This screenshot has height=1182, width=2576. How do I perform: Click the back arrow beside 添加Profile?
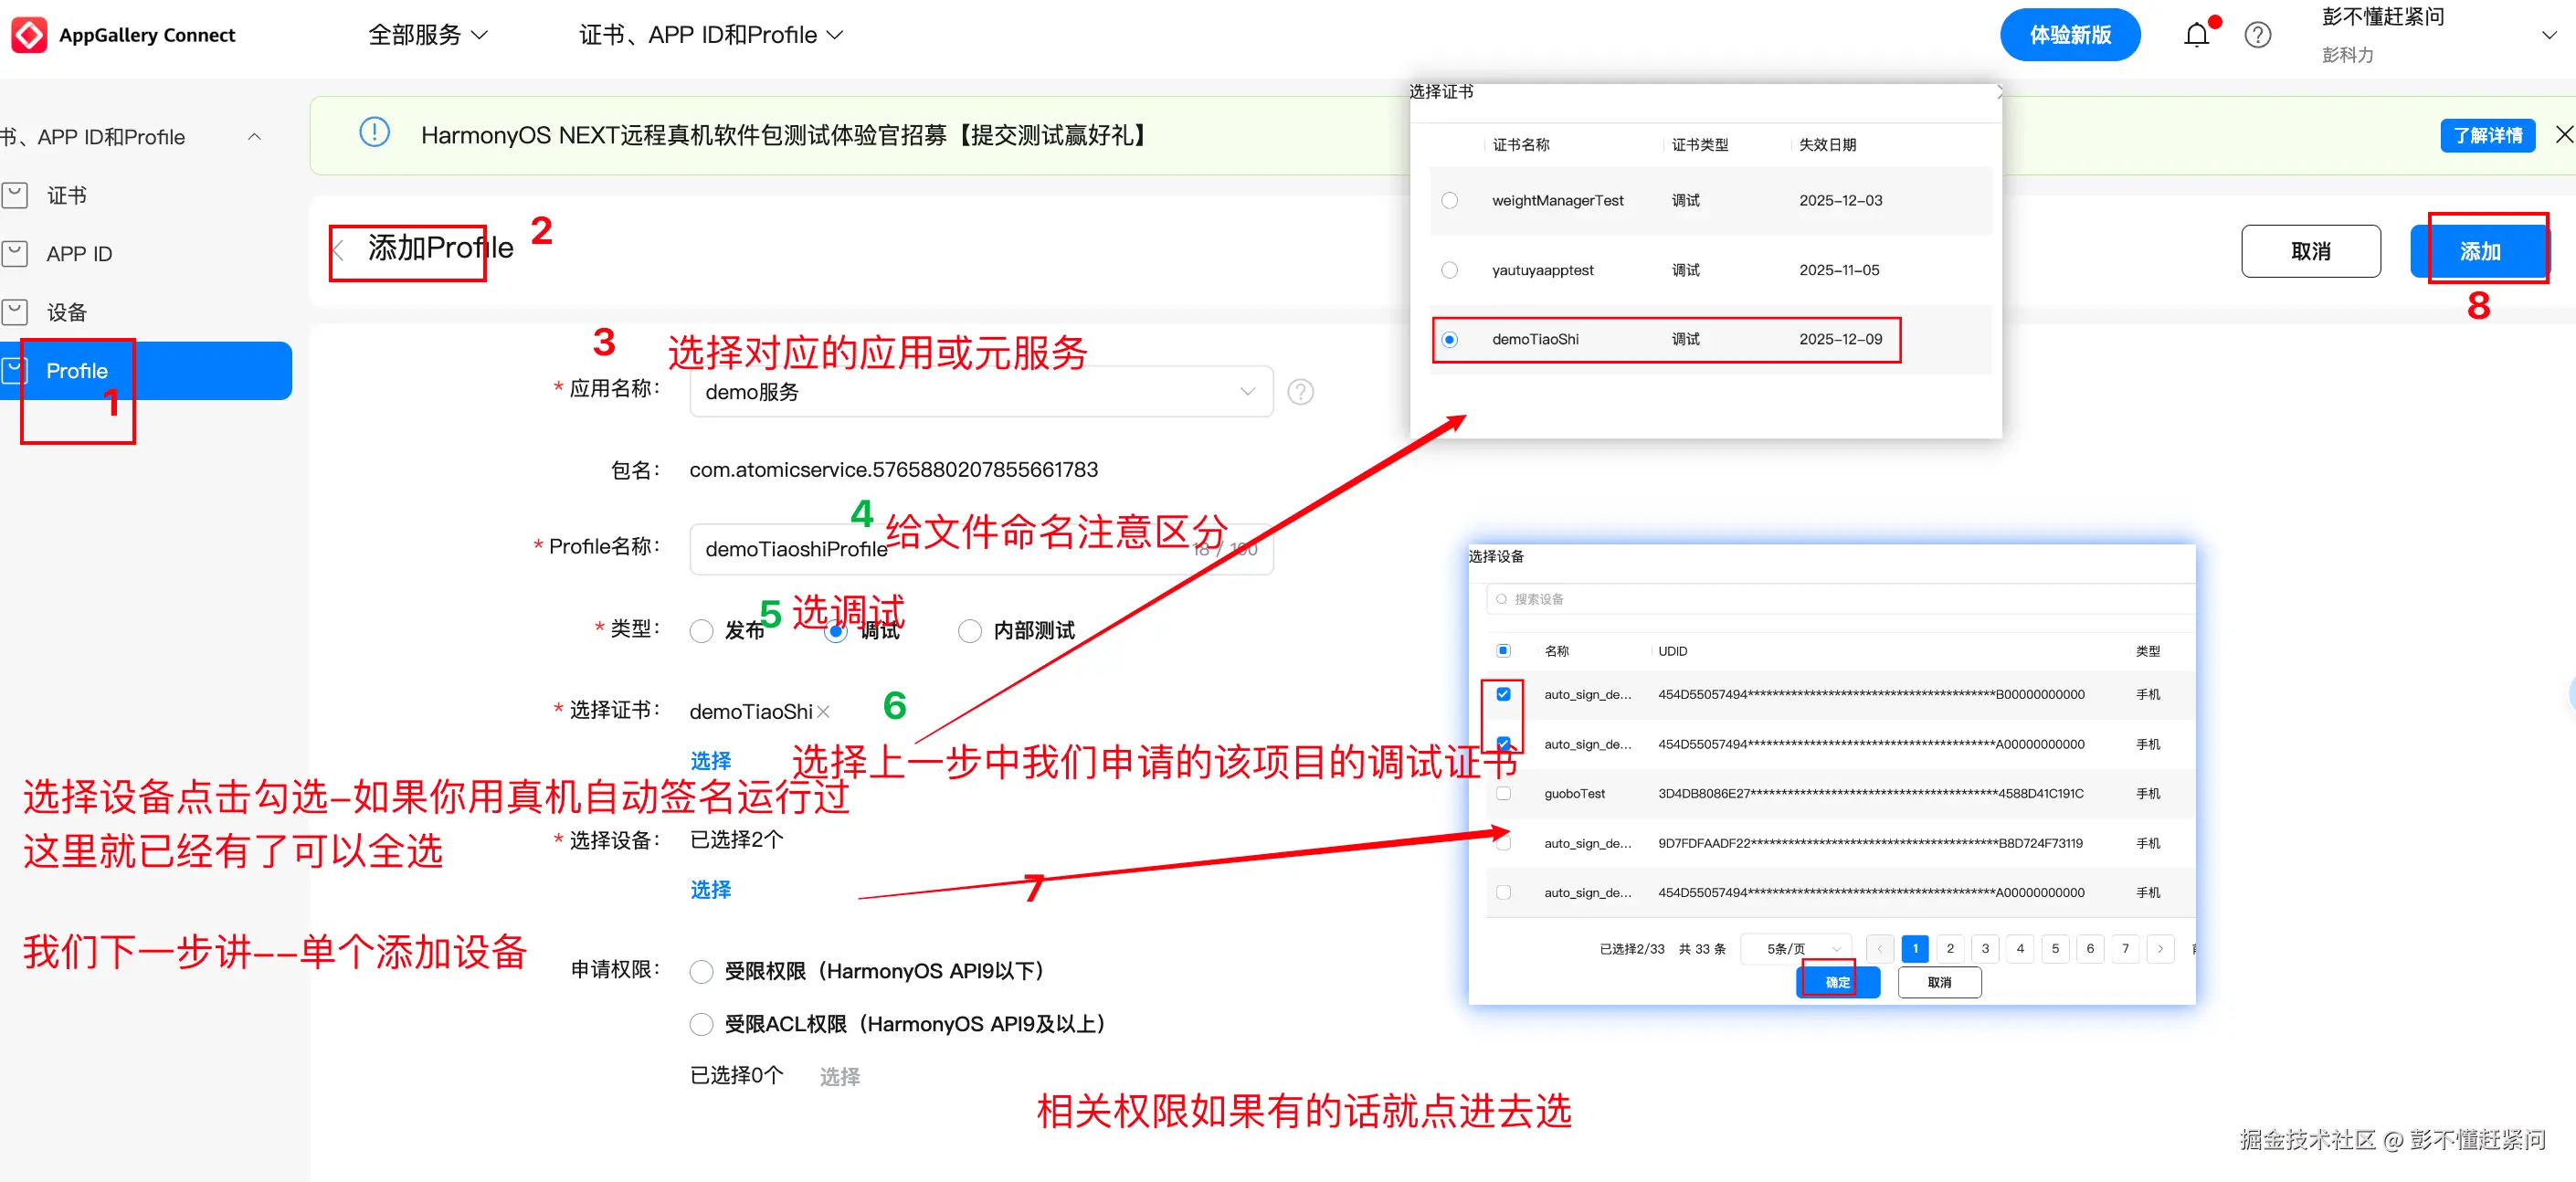click(340, 248)
